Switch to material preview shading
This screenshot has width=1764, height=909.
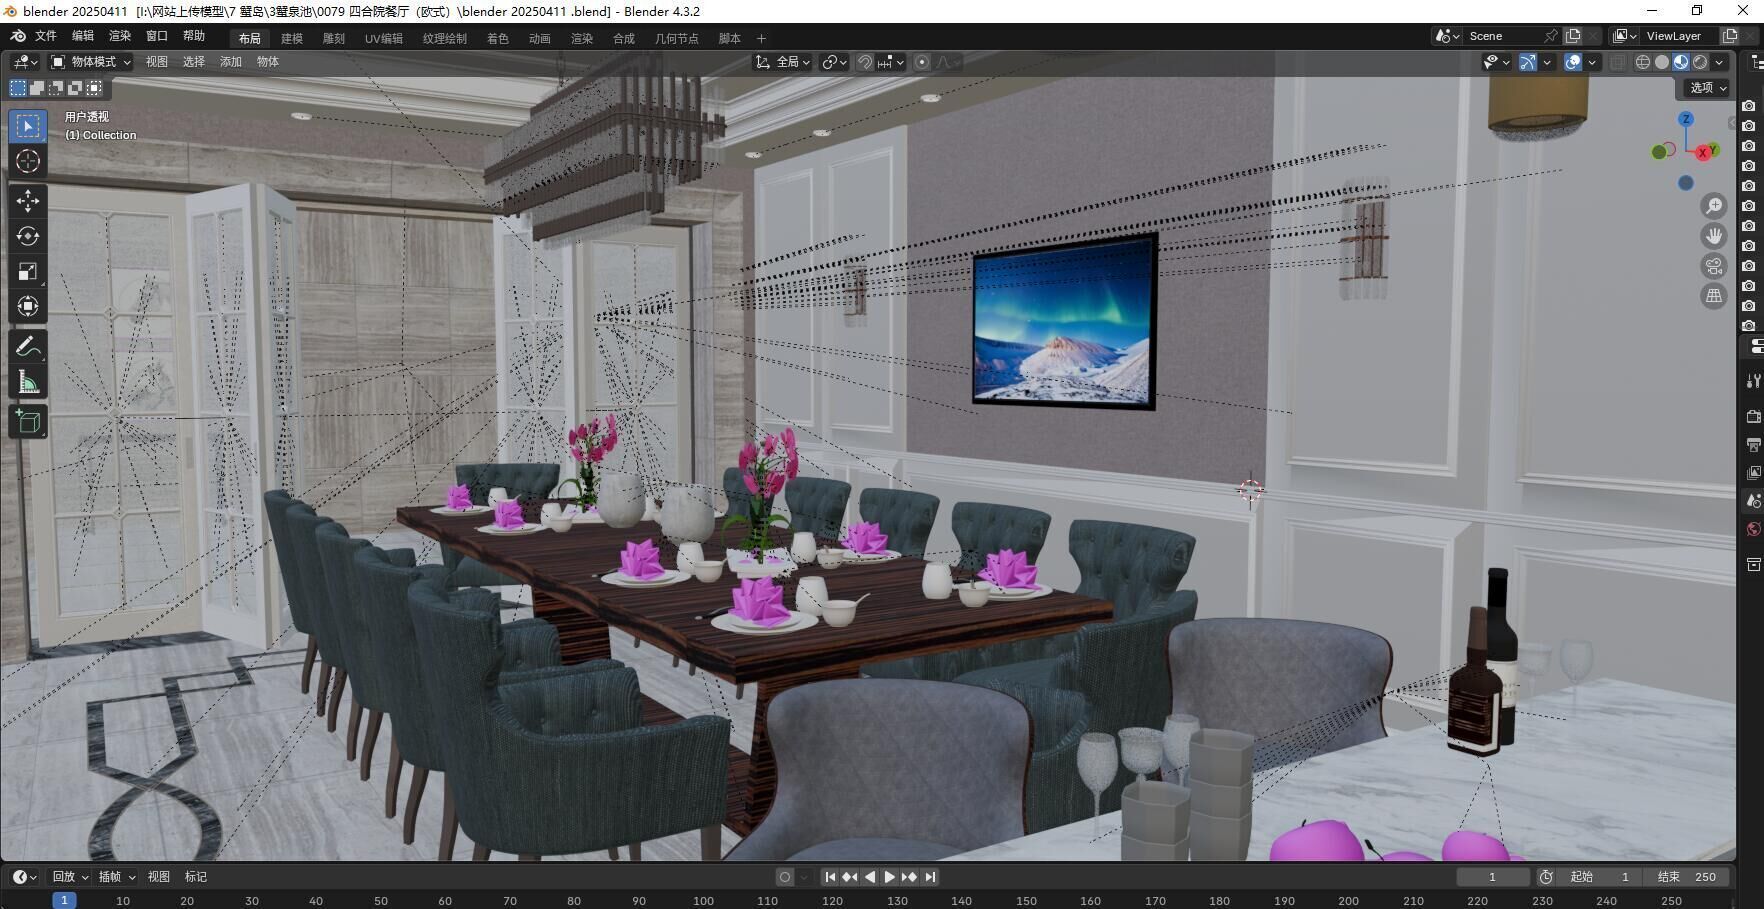pos(1681,62)
